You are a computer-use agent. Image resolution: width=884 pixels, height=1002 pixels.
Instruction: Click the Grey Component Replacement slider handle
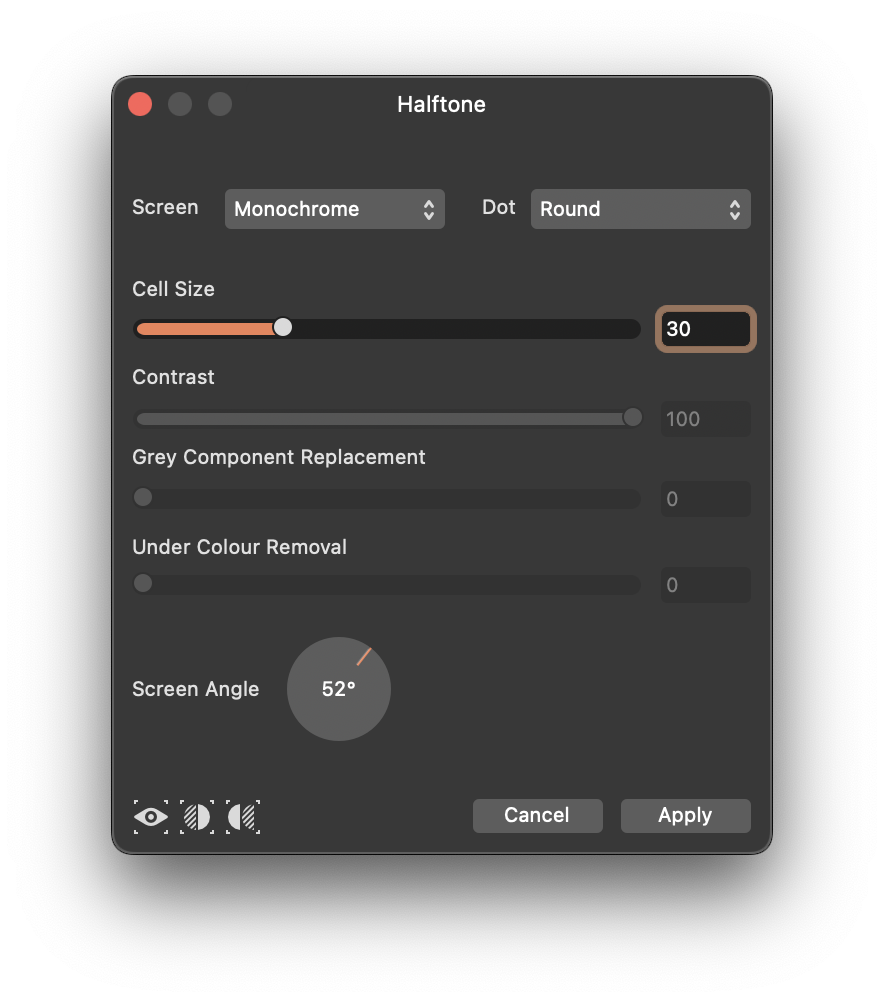tap(143, 497)
